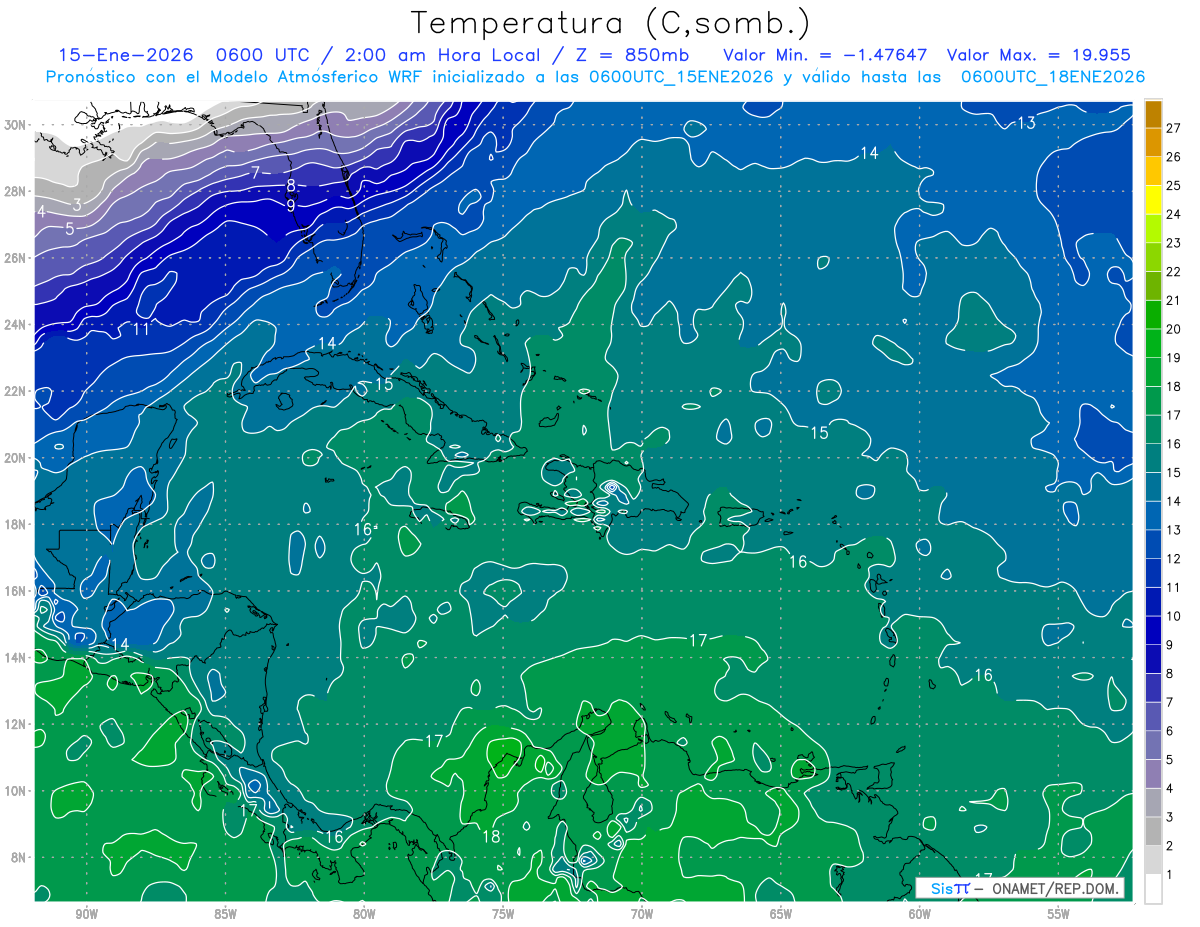Click the contour label "5" on the map
Image resolution: width=1200 pixels, height=927 pixels.
click(69, 229)
